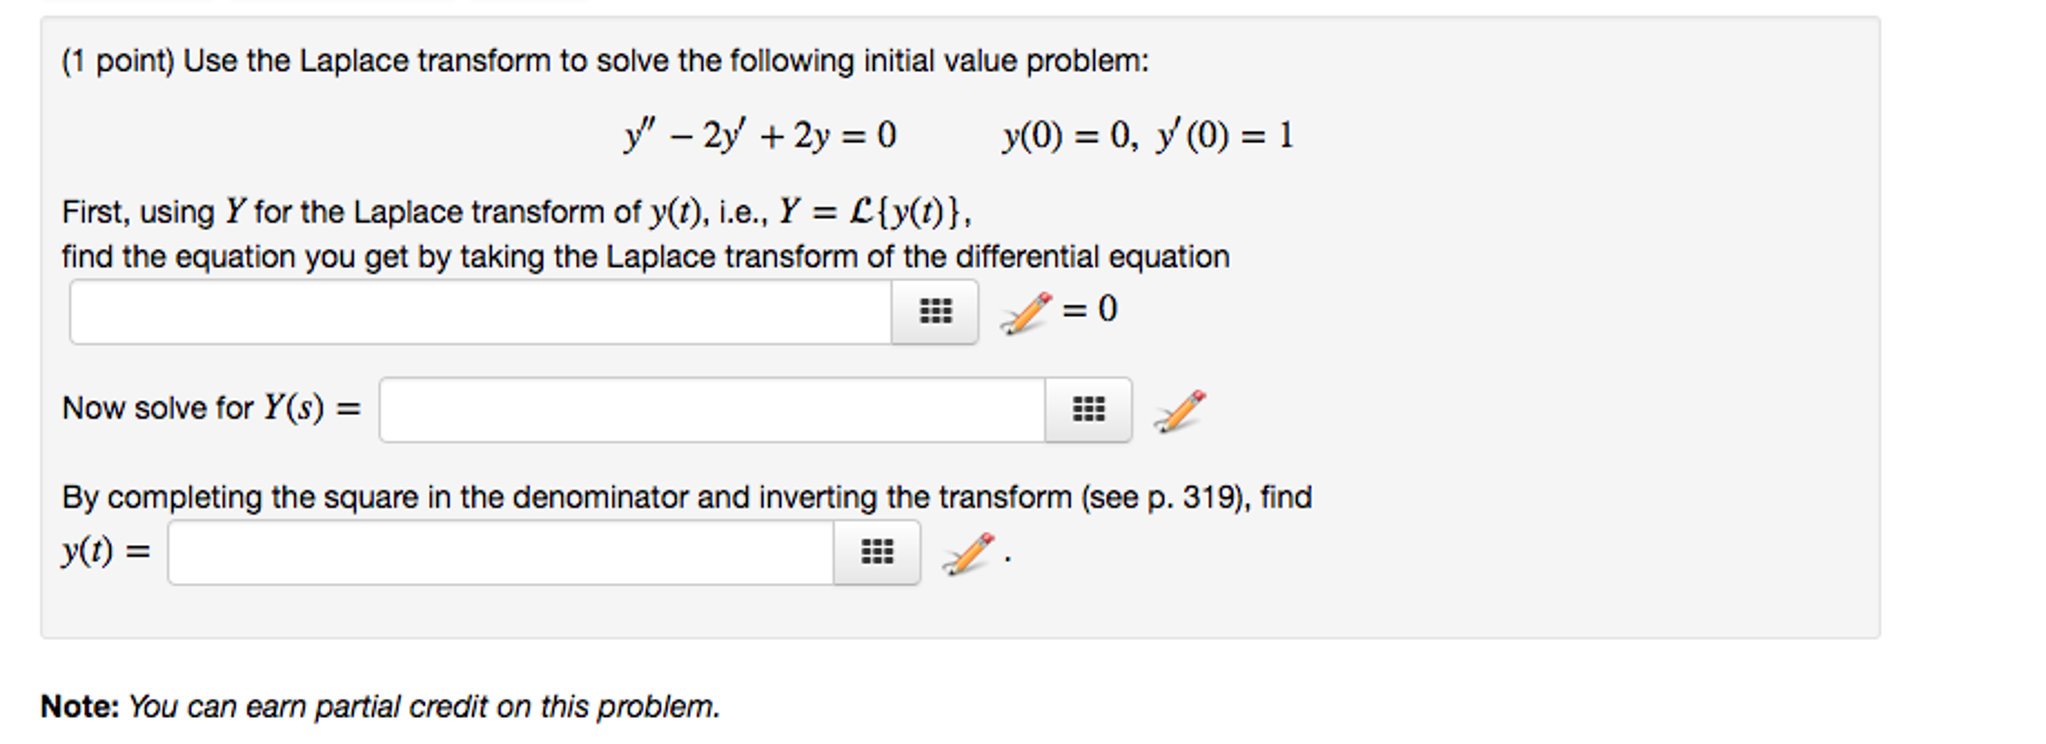Viewport: 2046px width, 744px height.
Task: Click the pencil icon beside the y(t) blank
Action: (x=965, y=553)
